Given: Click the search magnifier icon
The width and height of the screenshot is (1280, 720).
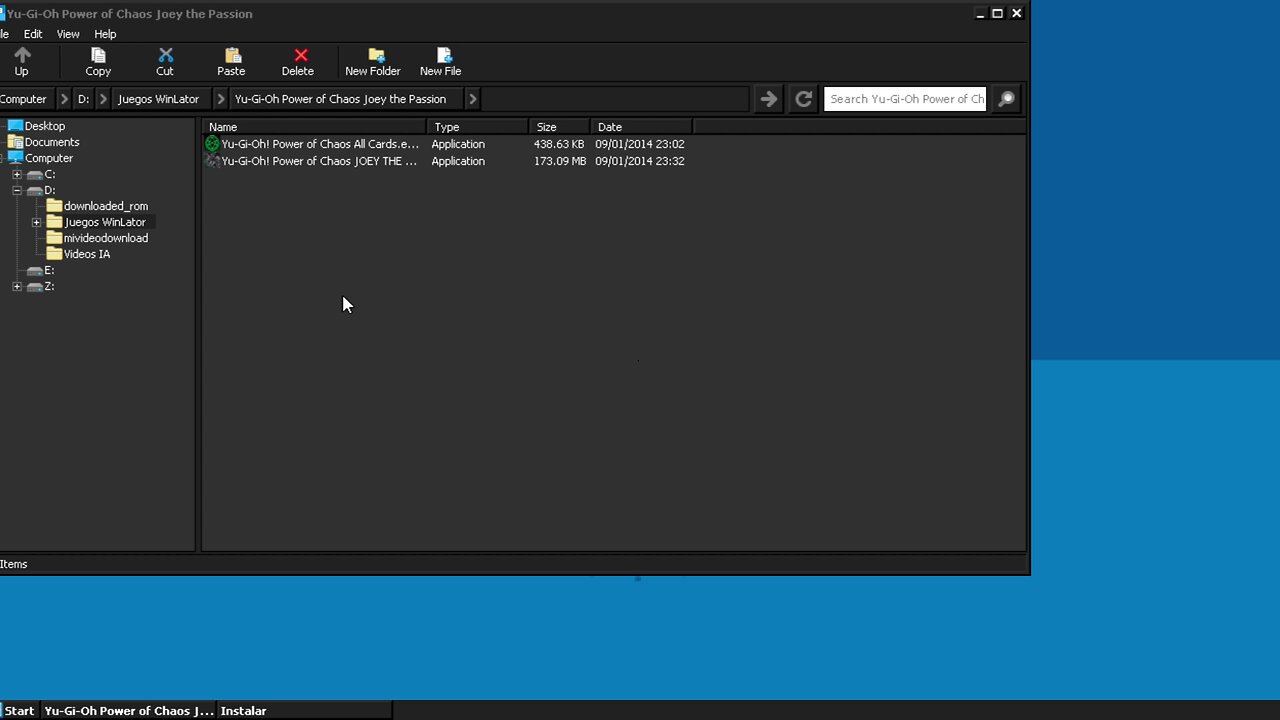Looking at the screenshot, I should click(1007, 99).
